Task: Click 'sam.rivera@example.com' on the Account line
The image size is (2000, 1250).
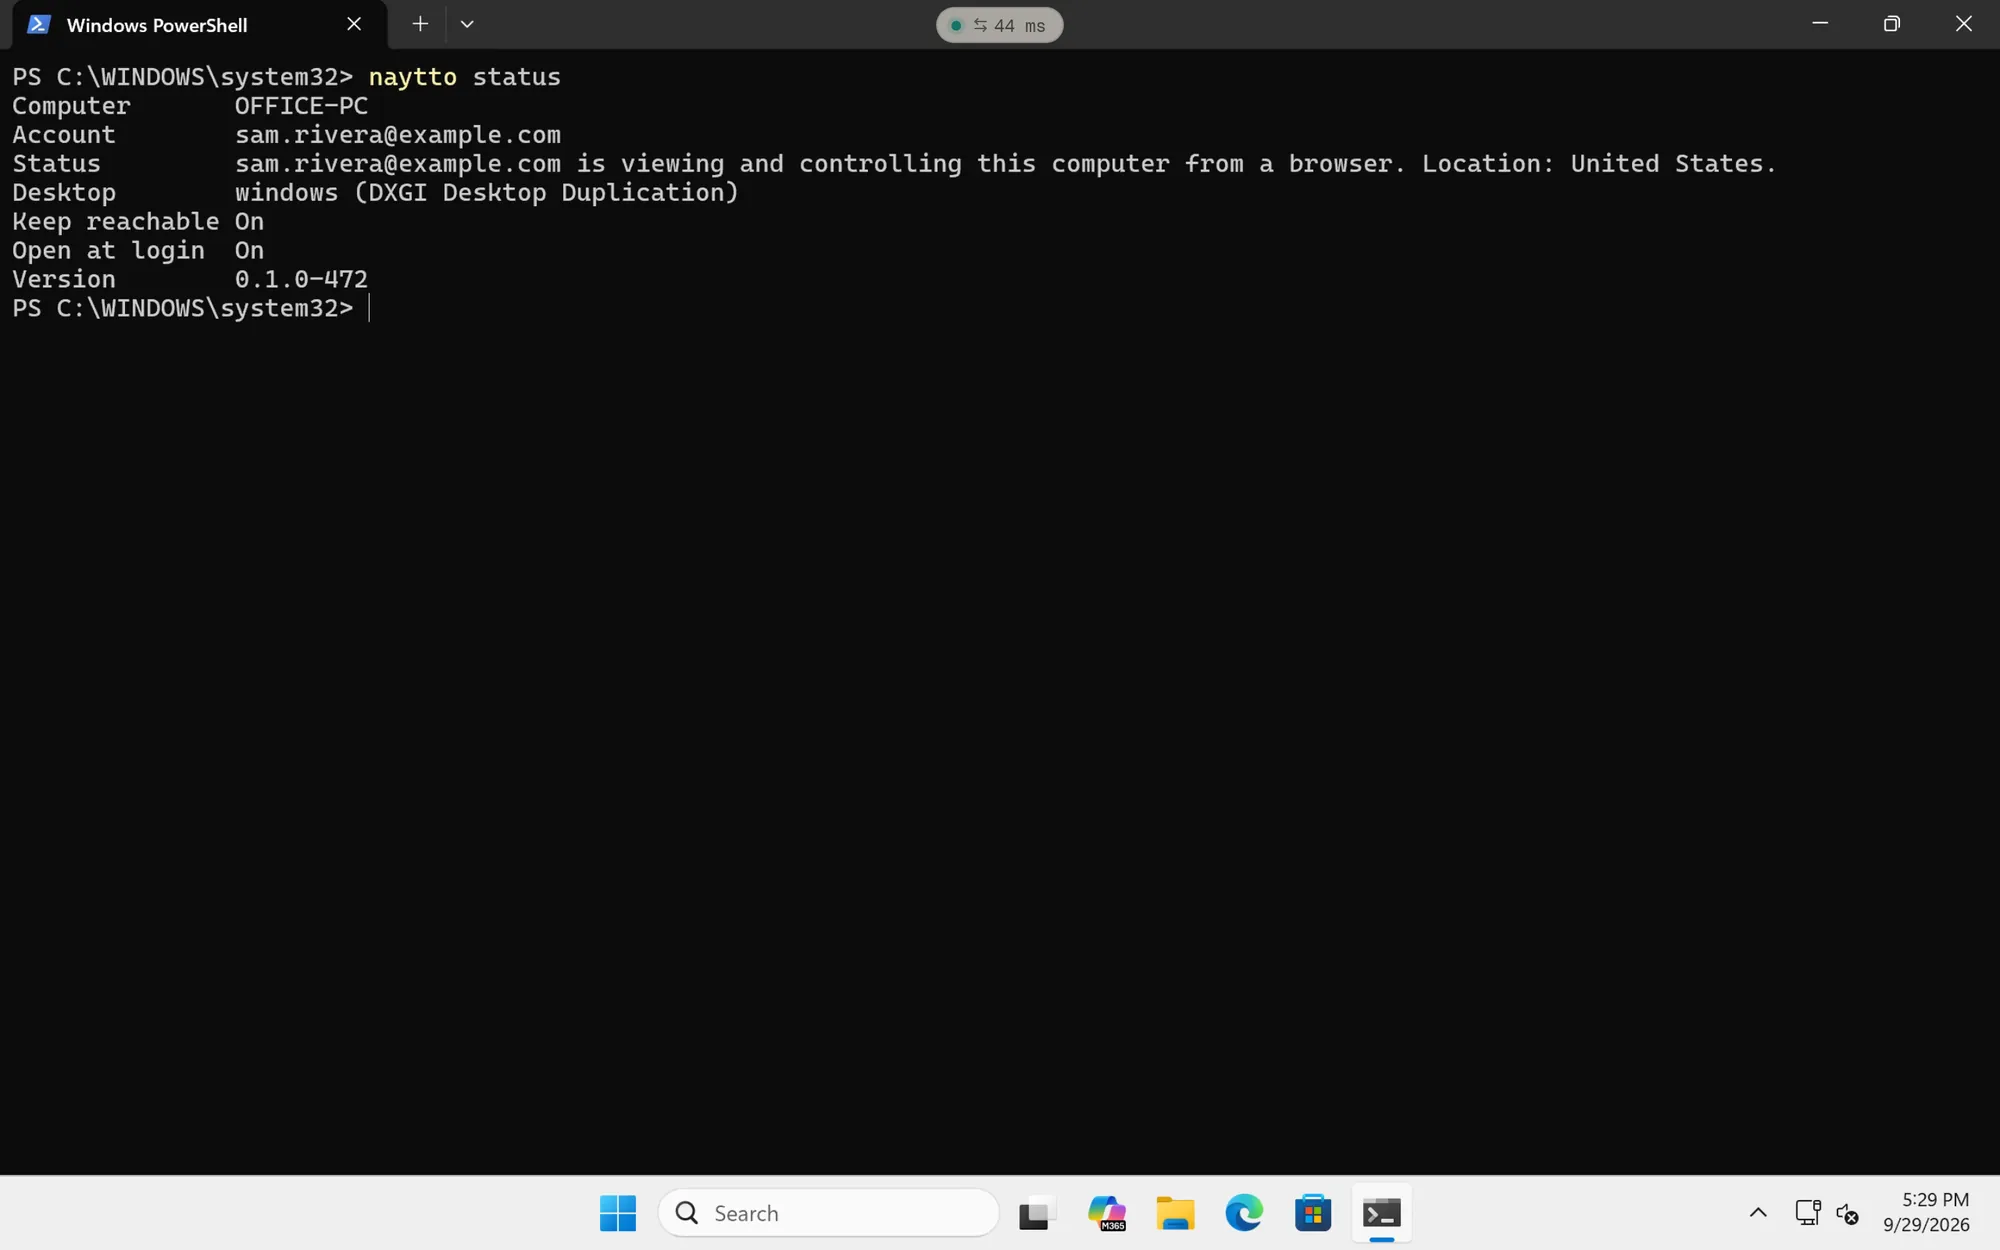Action: [398, 135]
